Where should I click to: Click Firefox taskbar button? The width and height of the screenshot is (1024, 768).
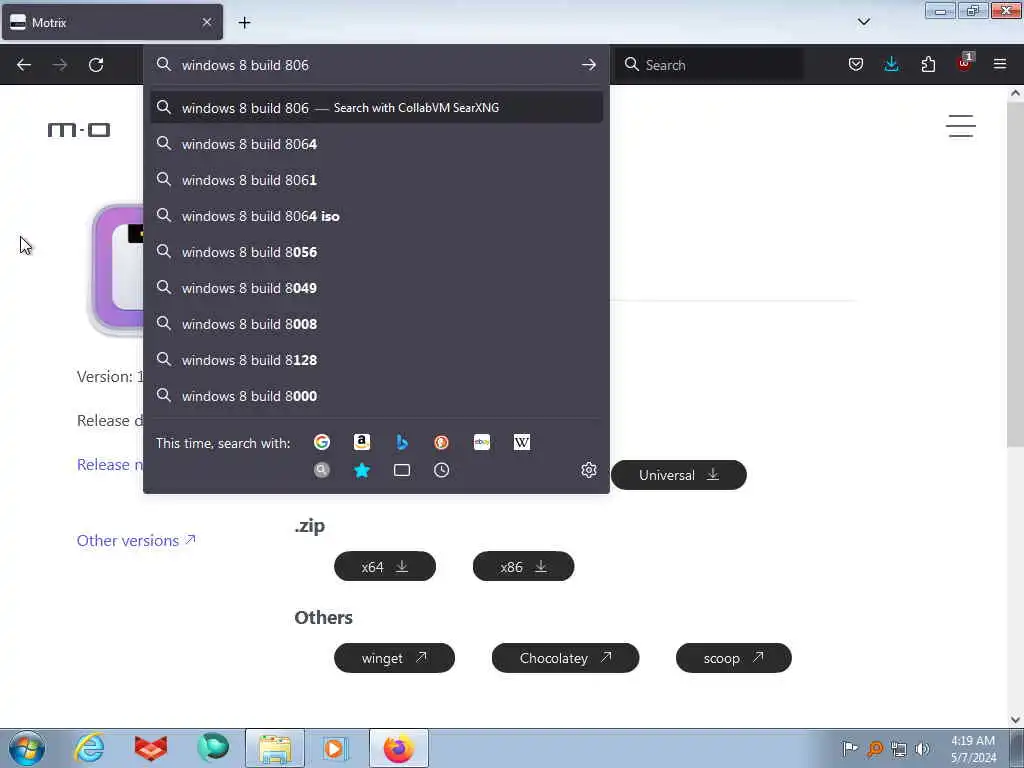(x=399, y=748)
